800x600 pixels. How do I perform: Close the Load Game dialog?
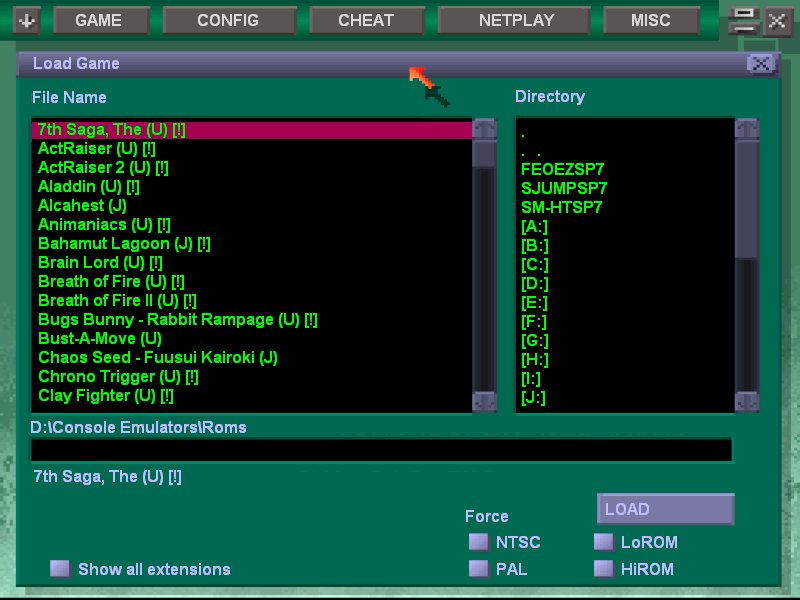coord(761,64)
